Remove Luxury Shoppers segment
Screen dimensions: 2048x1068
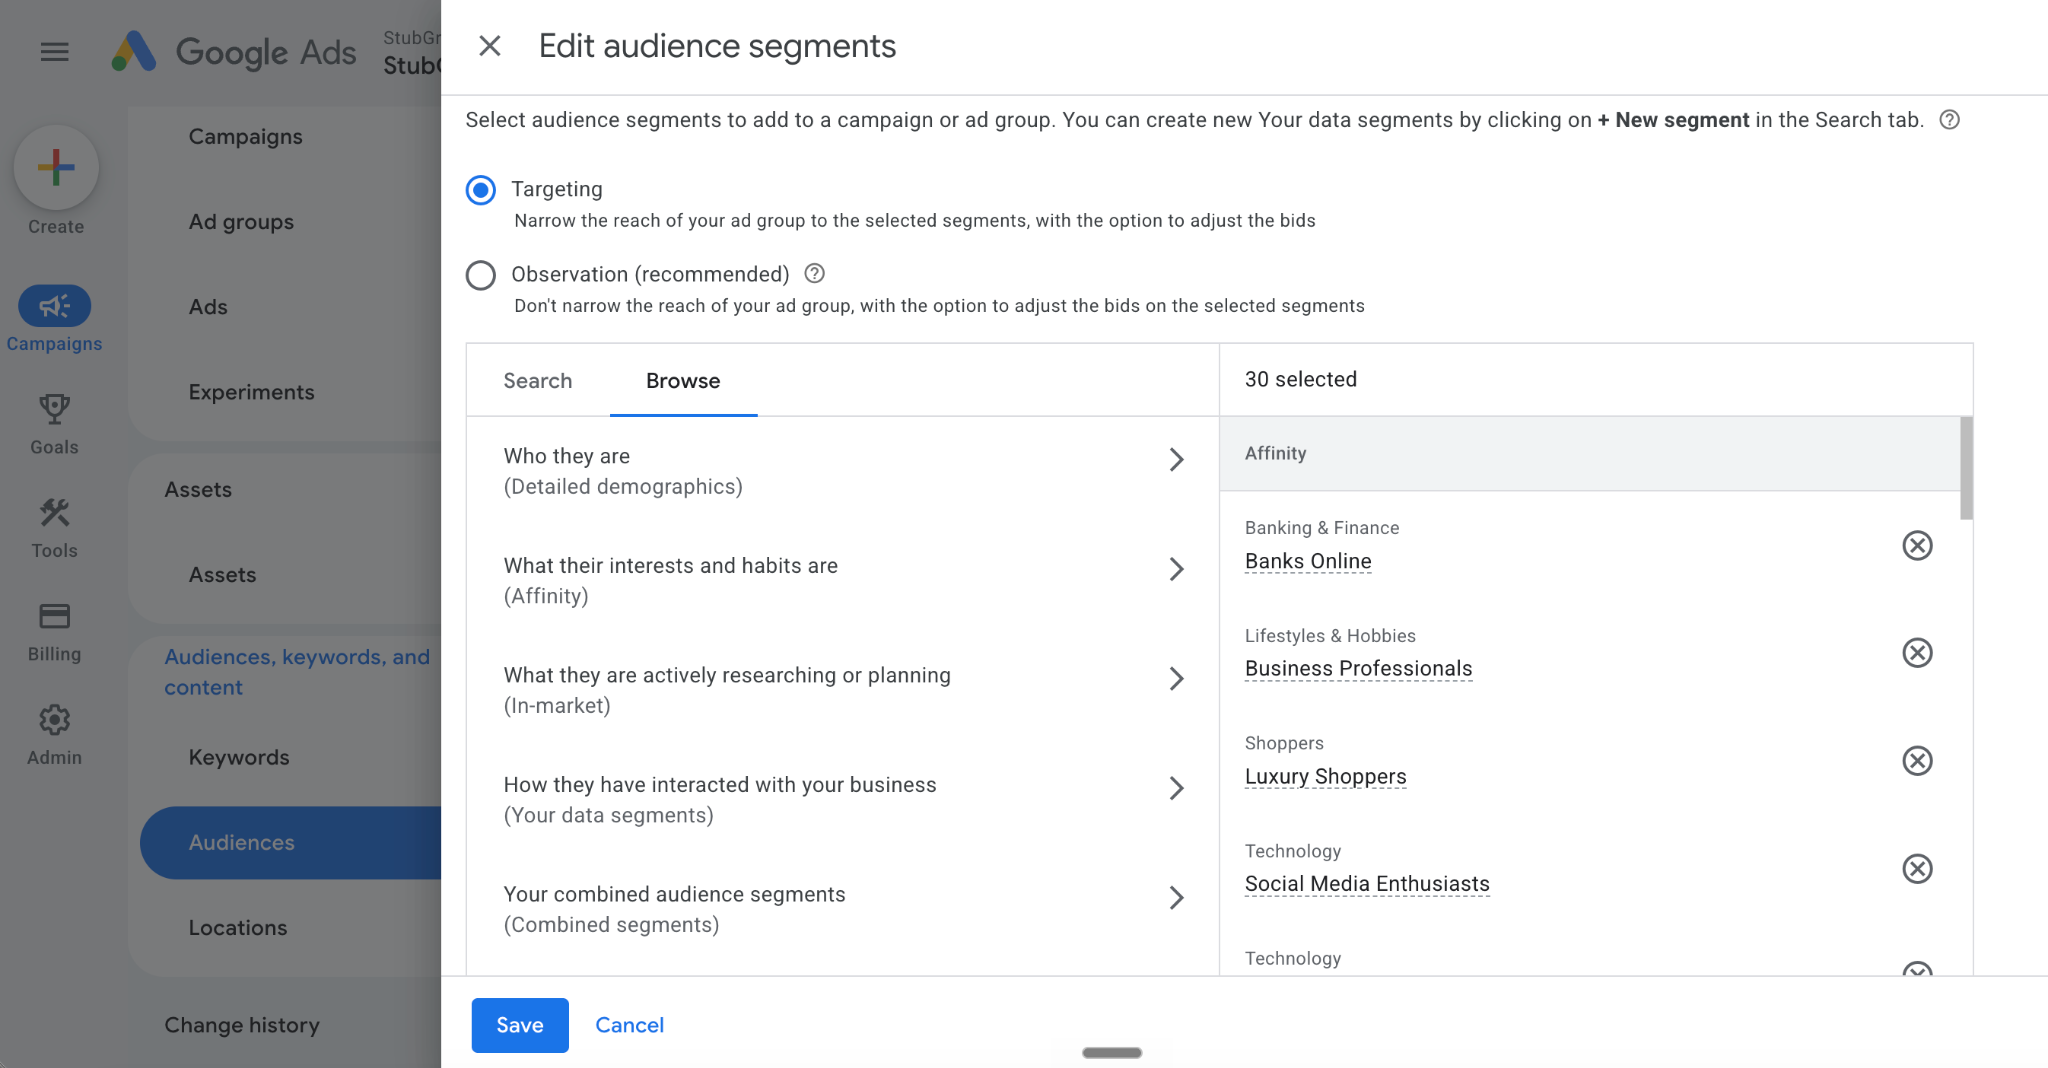[x=1917, y=761]
